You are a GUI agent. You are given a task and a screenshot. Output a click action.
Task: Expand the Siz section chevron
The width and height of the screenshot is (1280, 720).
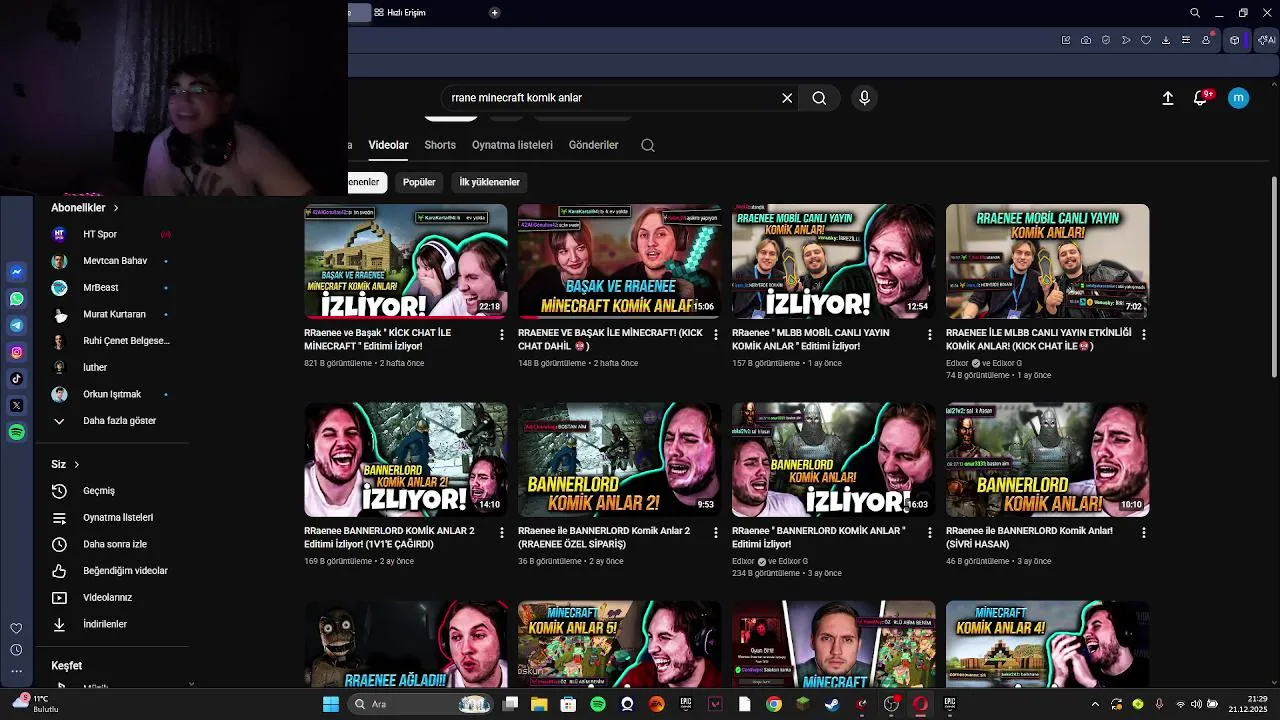click(x=76, y=465)
